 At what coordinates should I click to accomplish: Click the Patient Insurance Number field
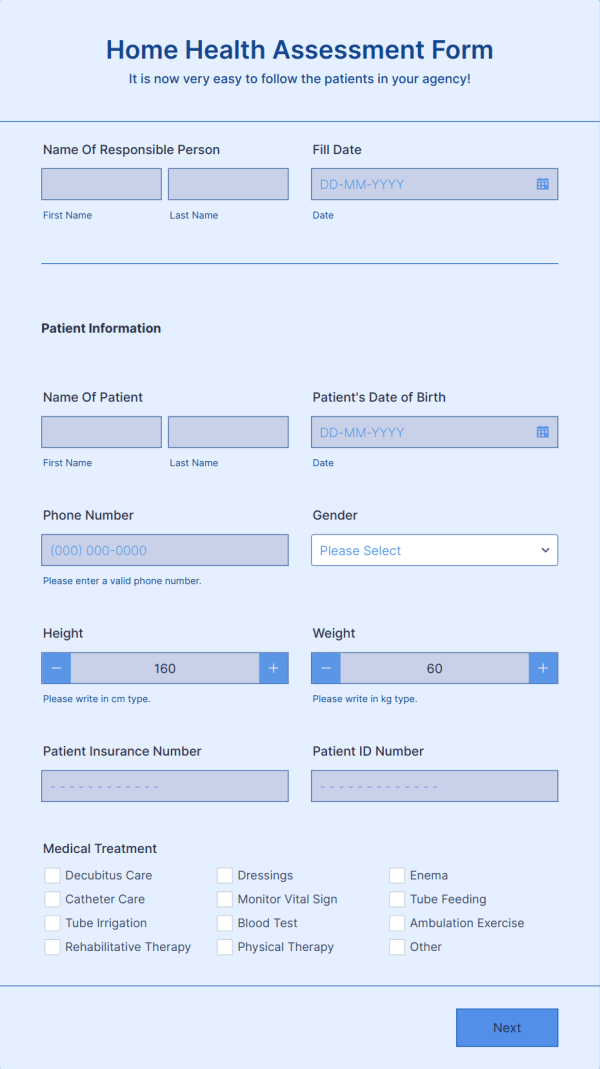pos(164,786)
